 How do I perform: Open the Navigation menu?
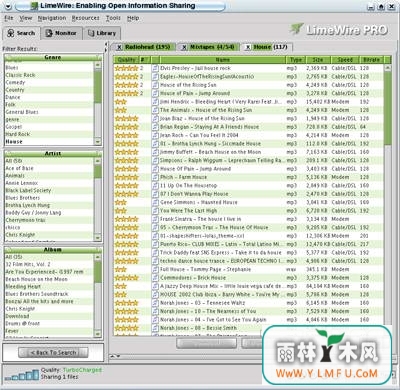(52, 18)
